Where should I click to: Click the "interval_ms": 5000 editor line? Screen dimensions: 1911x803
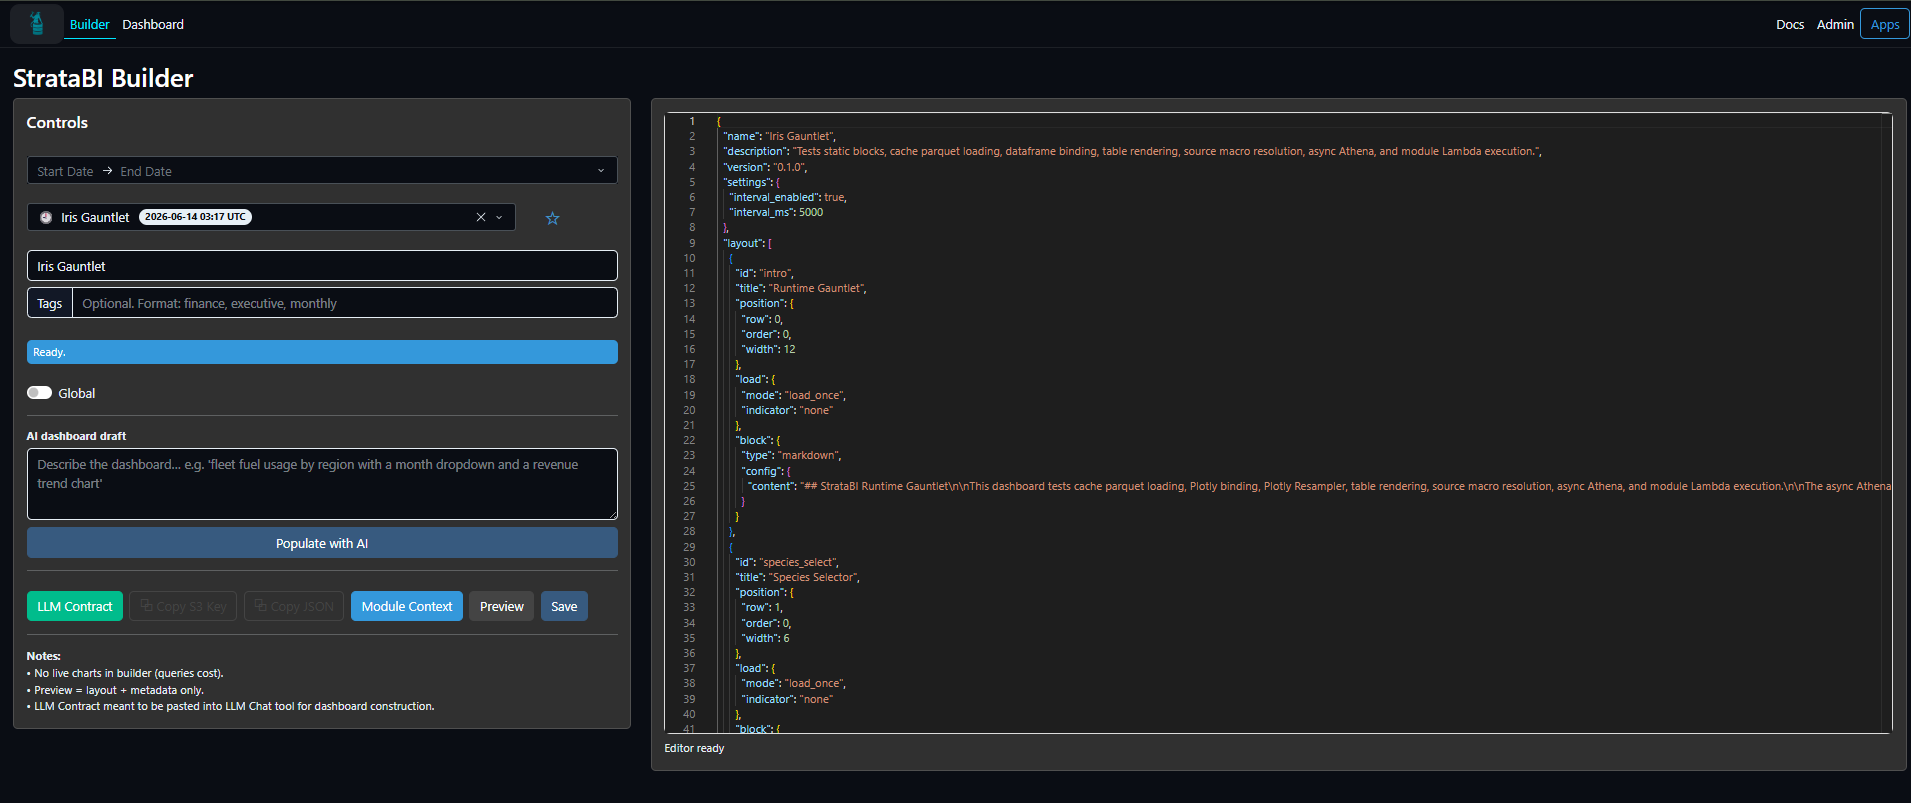[x=776, y=212]
